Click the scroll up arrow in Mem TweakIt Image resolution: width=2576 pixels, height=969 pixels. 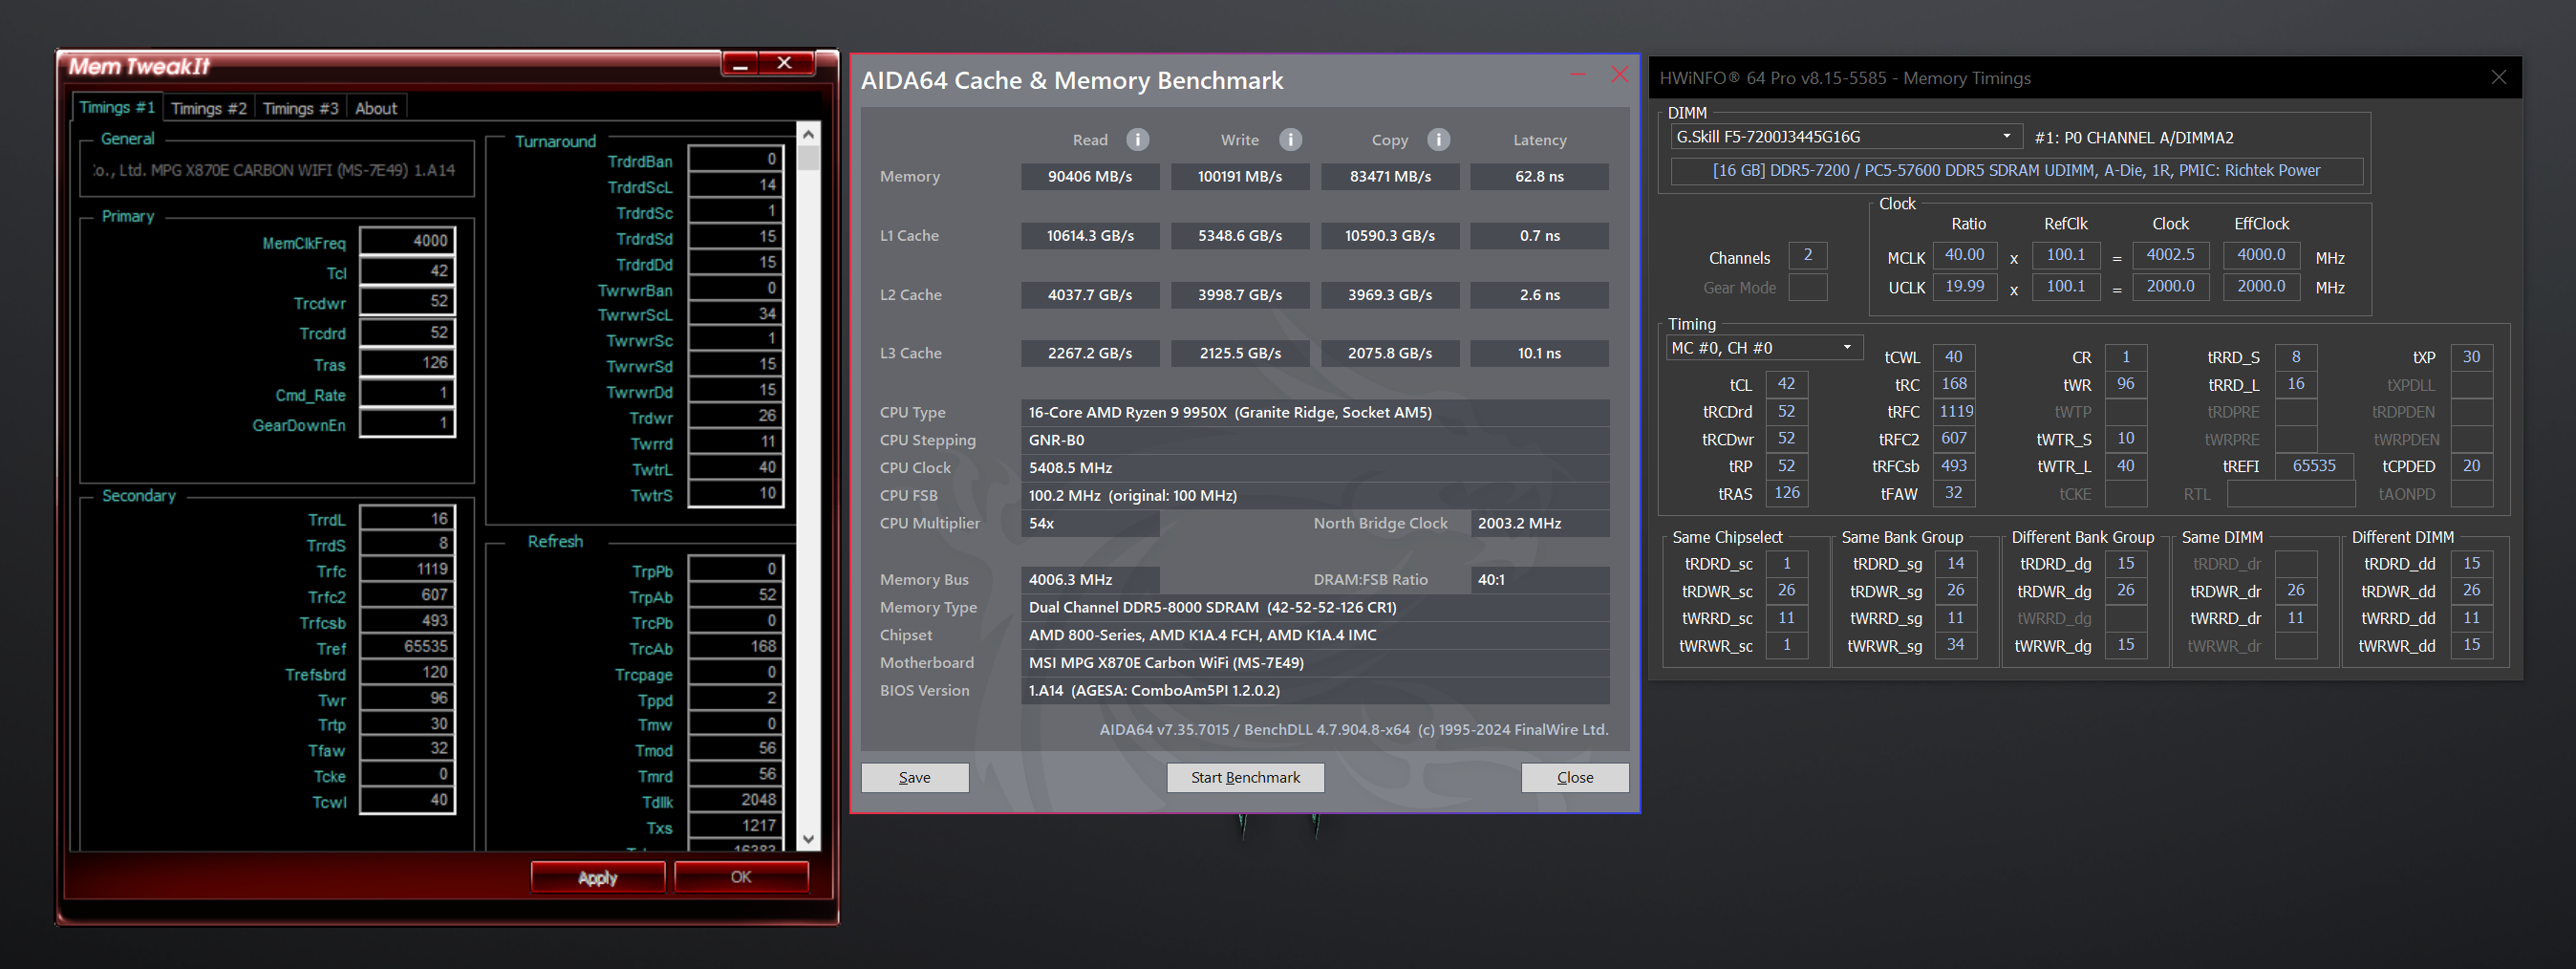pos(809,134)
